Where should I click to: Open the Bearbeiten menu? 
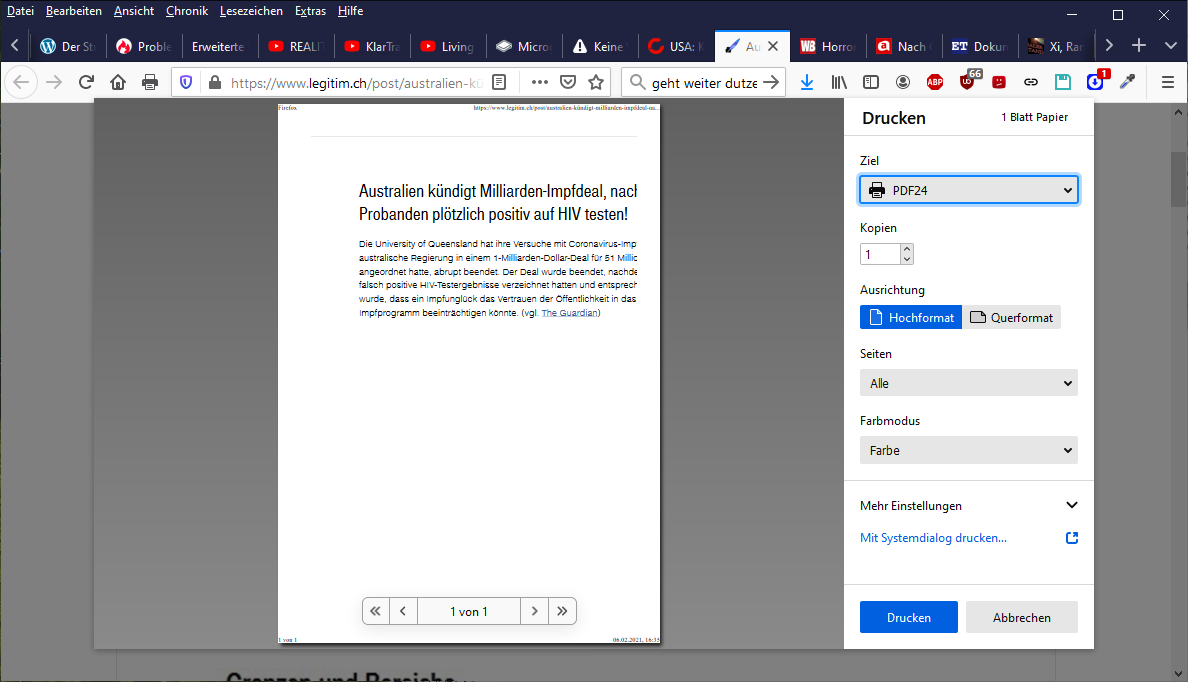tap(73, 11)
